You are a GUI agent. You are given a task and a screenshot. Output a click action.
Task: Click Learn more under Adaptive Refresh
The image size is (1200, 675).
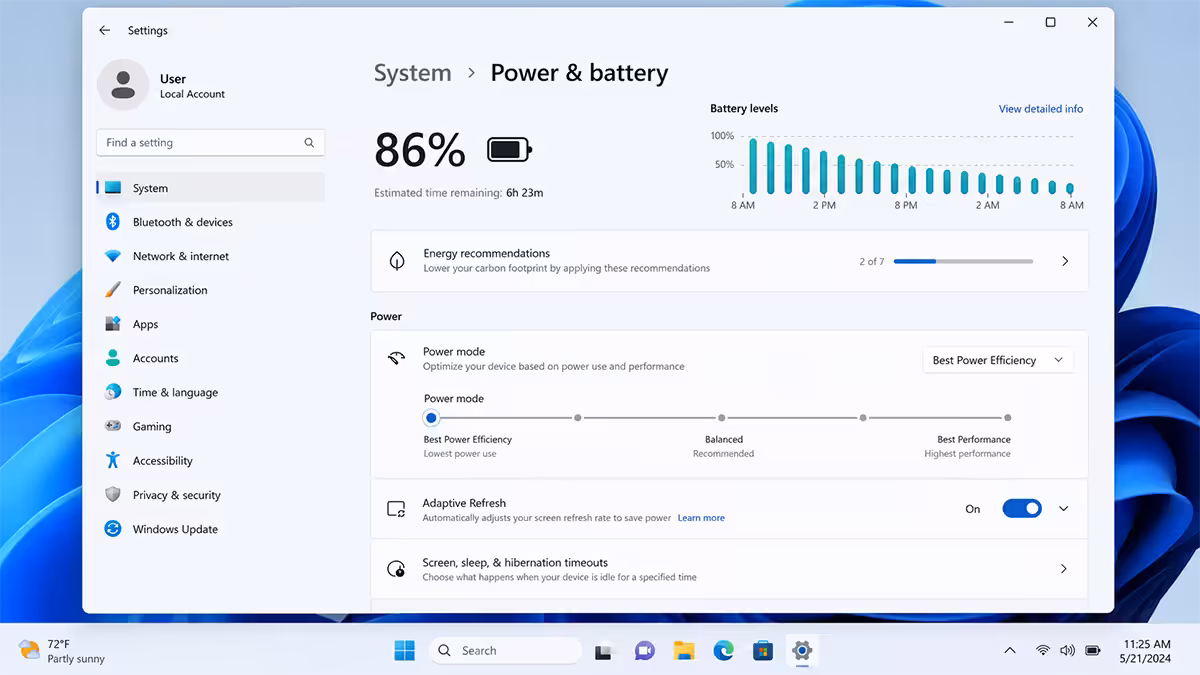pyautogui.click(x=701, y=518)
